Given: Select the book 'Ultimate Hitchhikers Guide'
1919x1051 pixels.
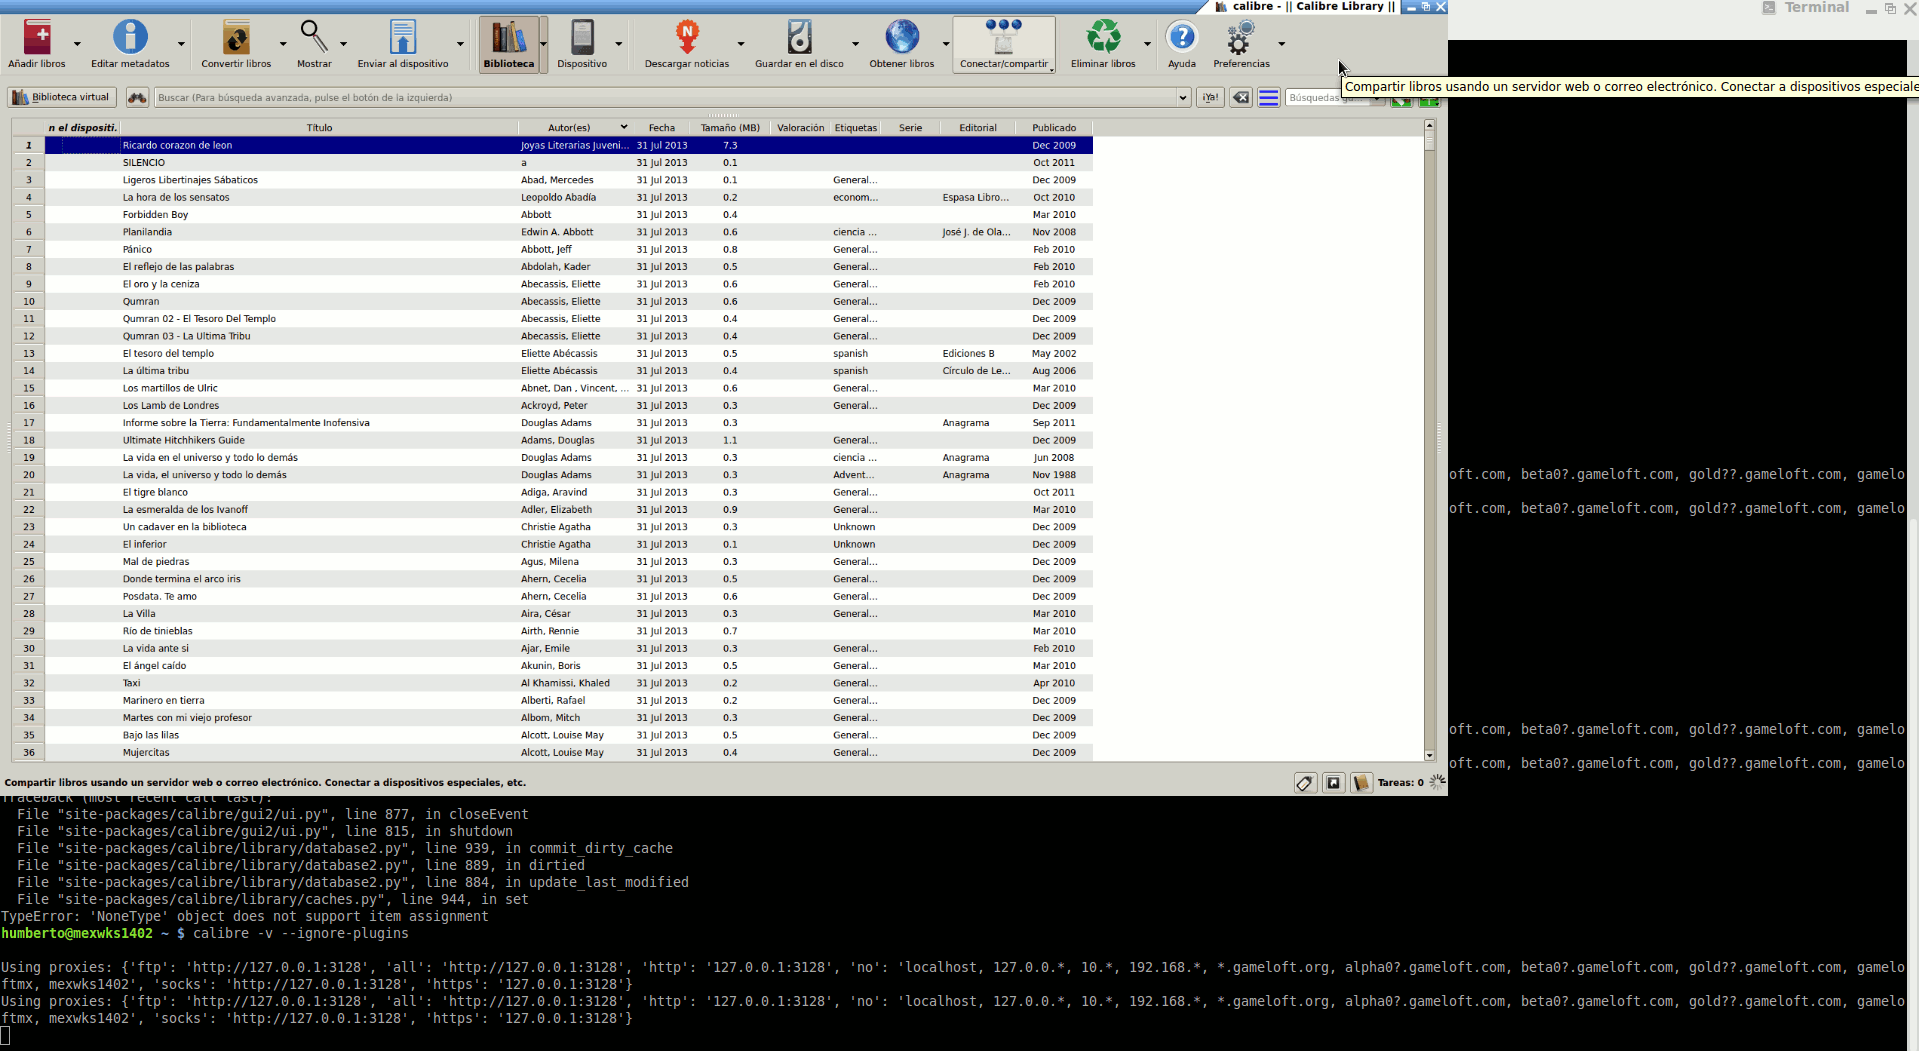Looking at the screenshot, I should pos(183,441).
